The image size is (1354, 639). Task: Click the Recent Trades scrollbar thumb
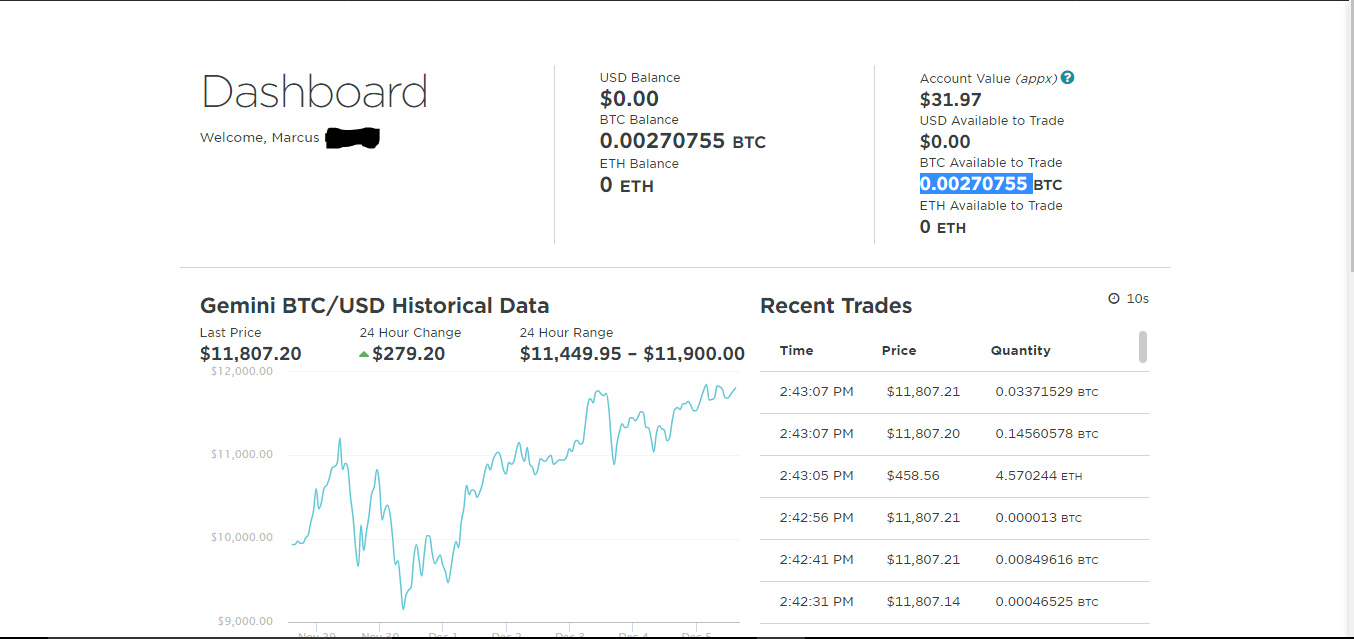pyautogui.click(x=1143, y=347)
